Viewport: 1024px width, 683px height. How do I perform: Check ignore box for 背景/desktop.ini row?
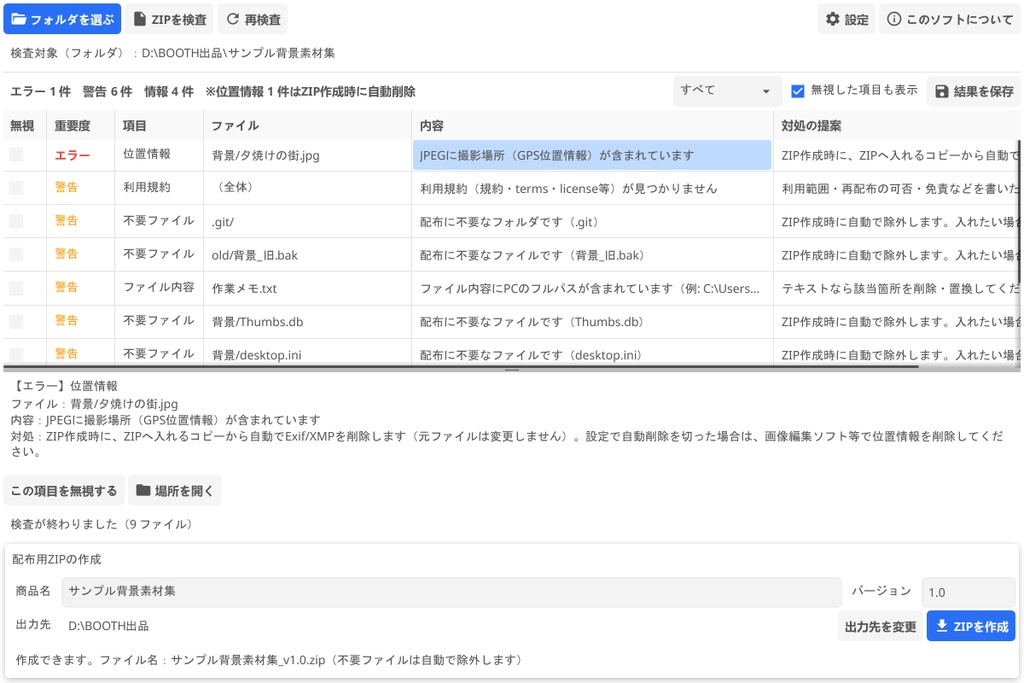(x=16, y=355)
